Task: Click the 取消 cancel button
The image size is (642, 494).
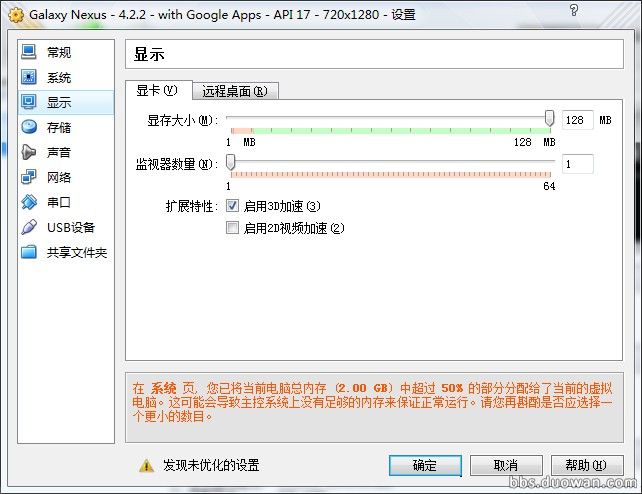Action: pos(506,465)
